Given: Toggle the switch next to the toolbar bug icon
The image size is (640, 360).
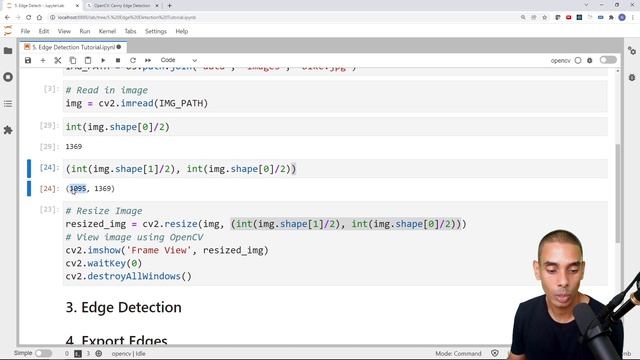Looking at the screenshot, I should 608,60.
